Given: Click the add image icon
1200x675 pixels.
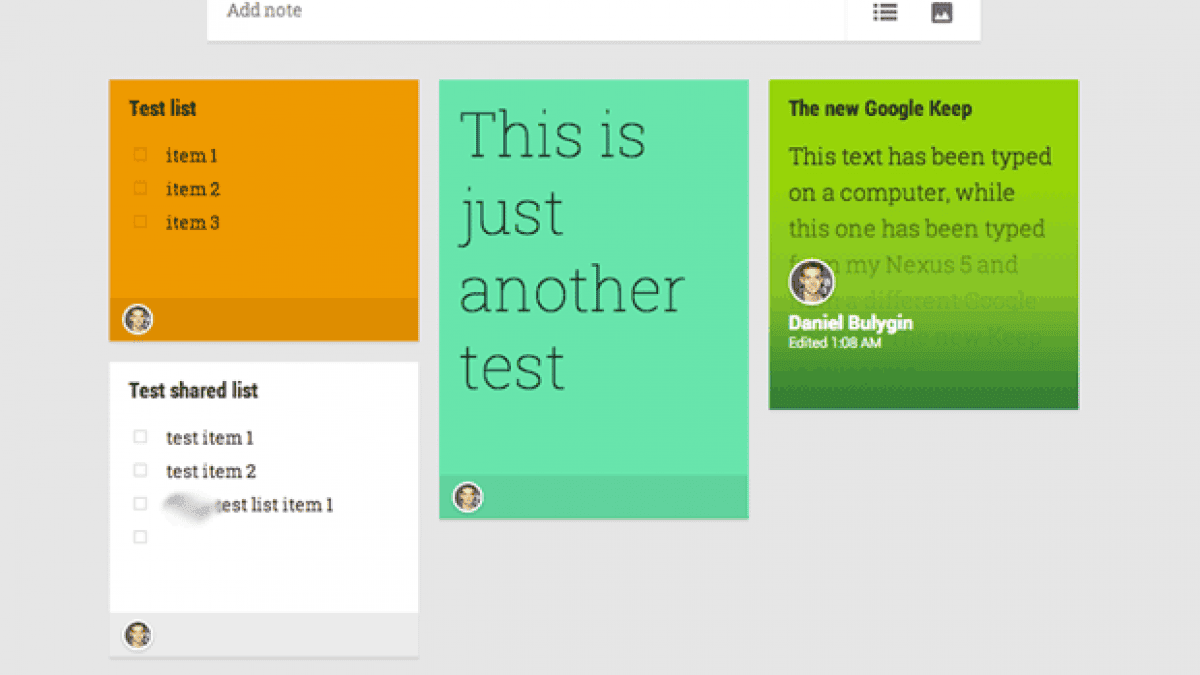Looking at the screenshot, I should pos(942,13).
